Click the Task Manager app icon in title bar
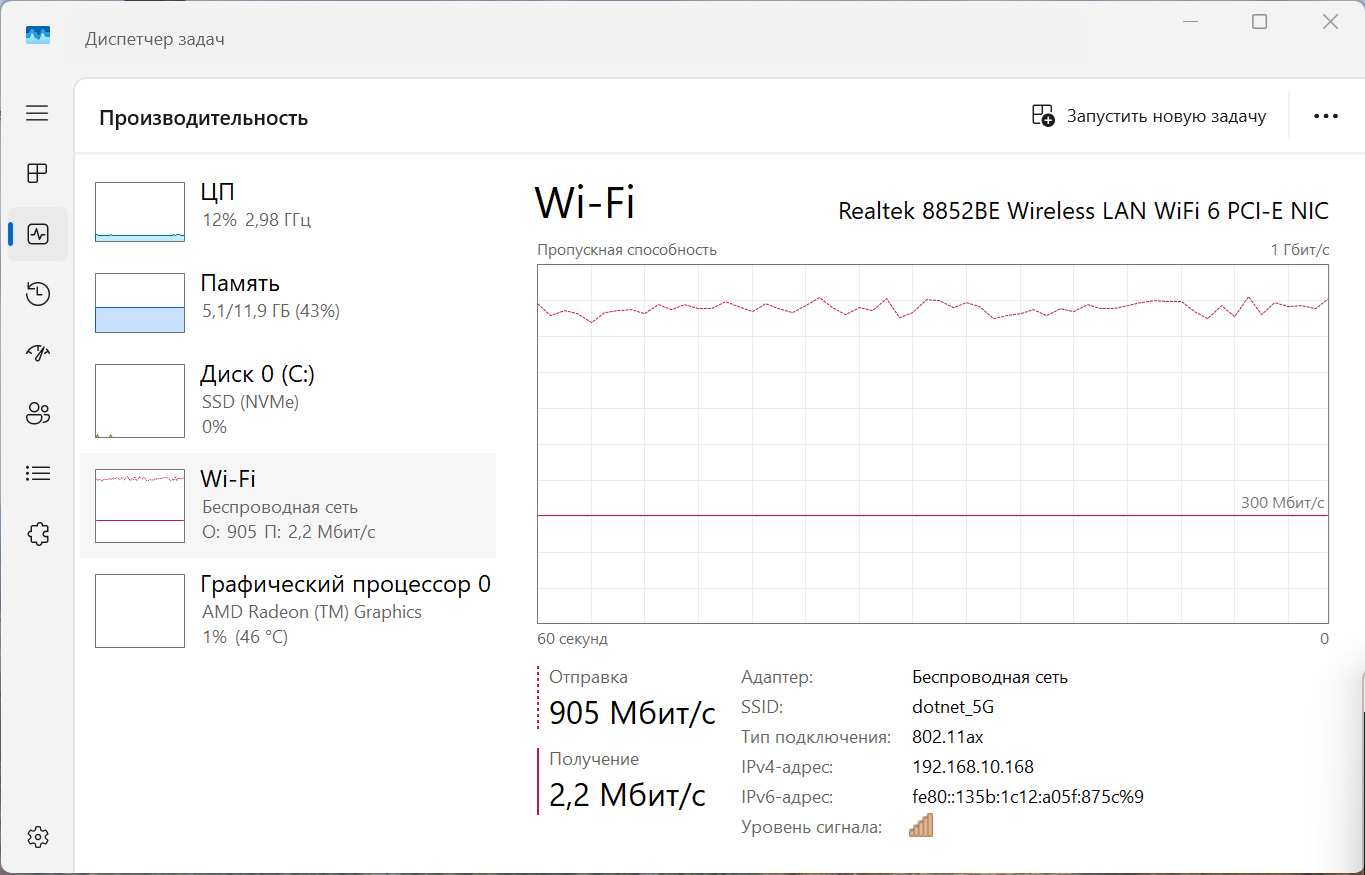Viewport: 1365px width, 875px height. tap(38, 35)
